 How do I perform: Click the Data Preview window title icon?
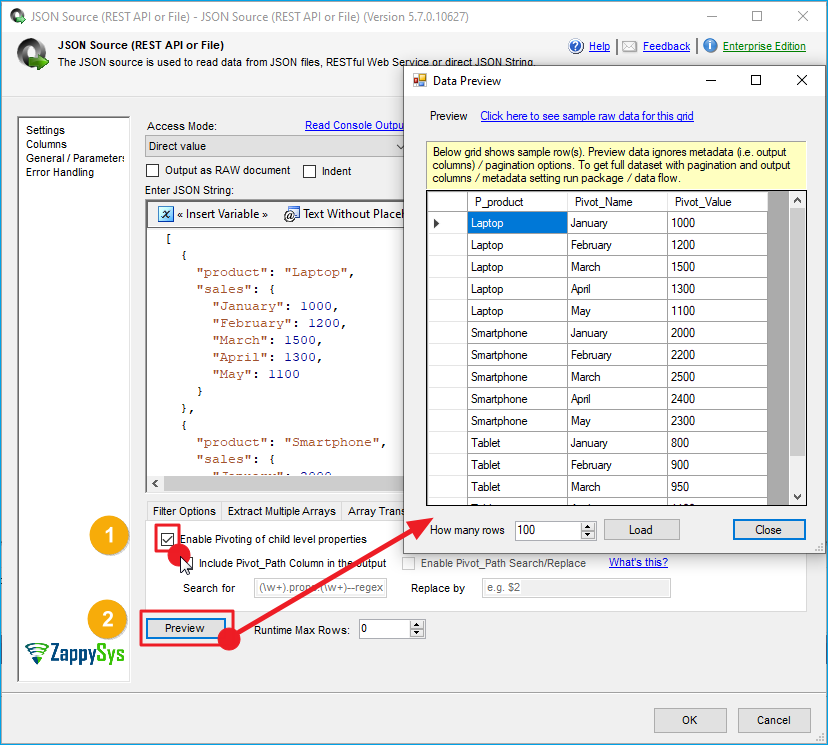click(x=420, y=80)
